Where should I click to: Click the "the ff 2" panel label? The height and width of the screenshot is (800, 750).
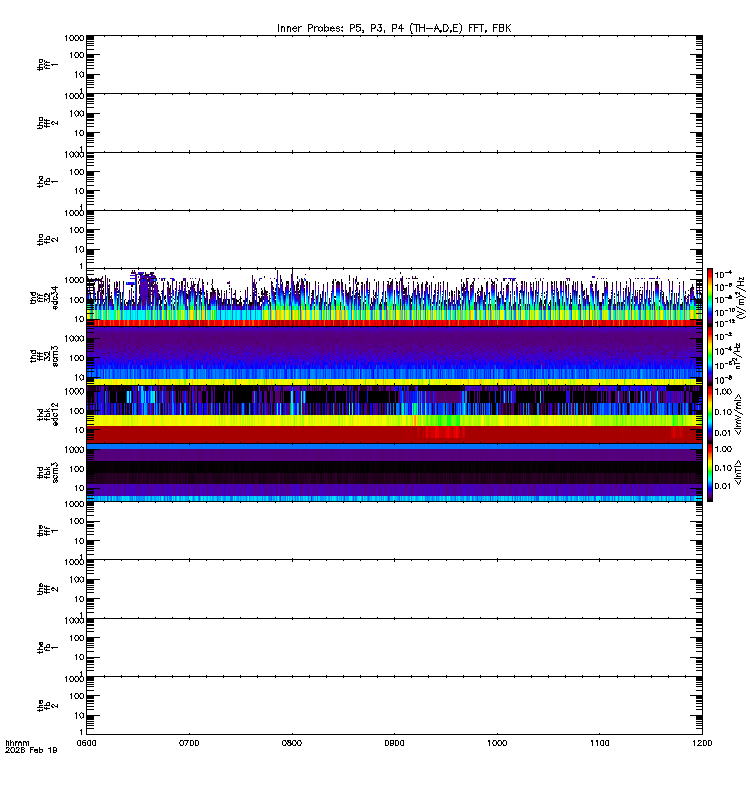47,589
